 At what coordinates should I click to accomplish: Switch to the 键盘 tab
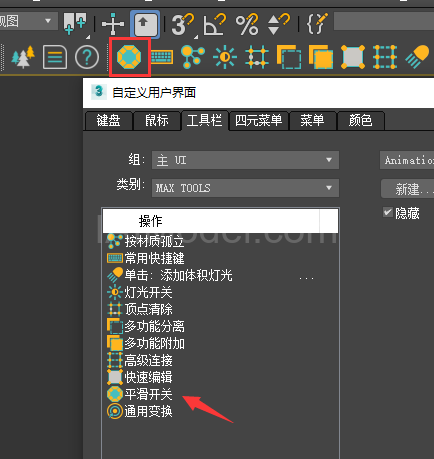click(x=108, y=120)
